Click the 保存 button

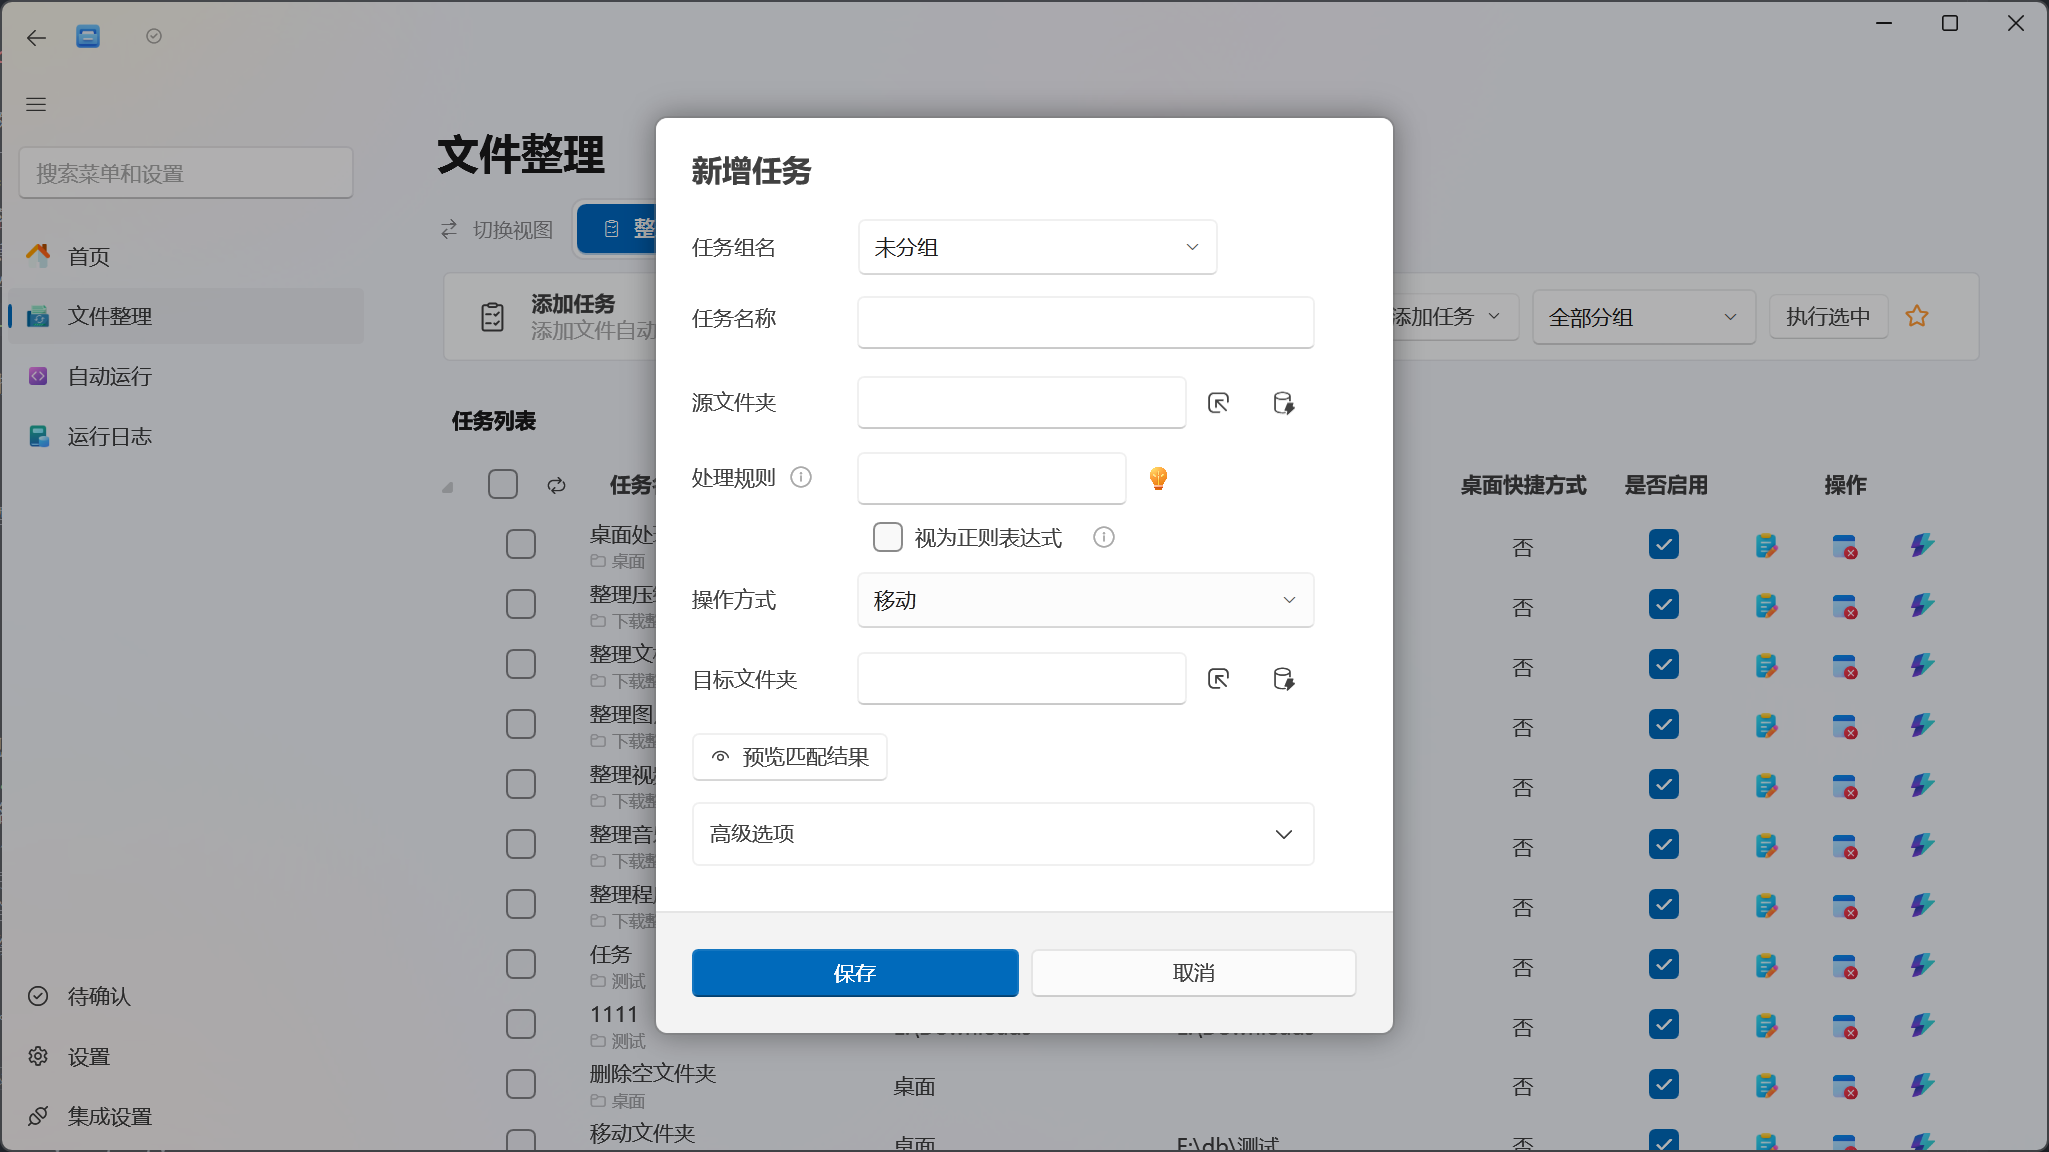point(855,973)
